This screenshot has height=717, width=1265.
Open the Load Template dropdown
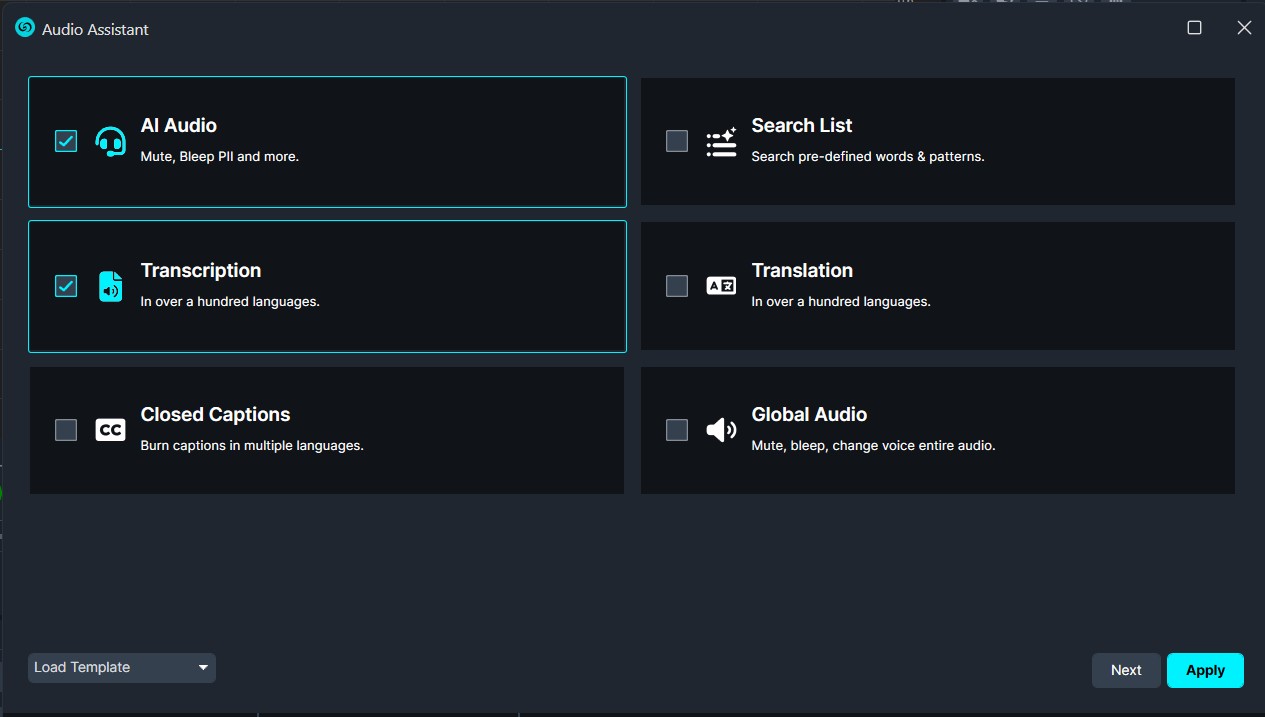[x=122, y=668]
